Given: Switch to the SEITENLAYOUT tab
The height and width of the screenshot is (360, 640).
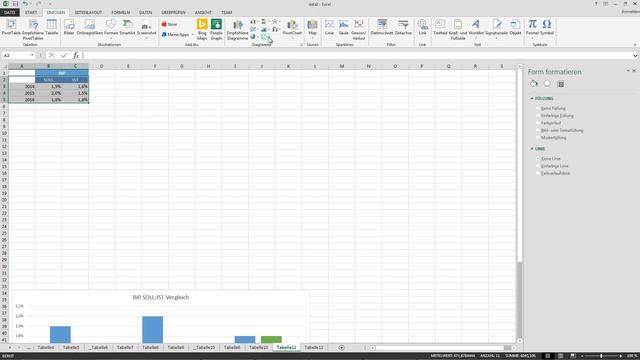Looking at the screenshot, I should point(88,12).
